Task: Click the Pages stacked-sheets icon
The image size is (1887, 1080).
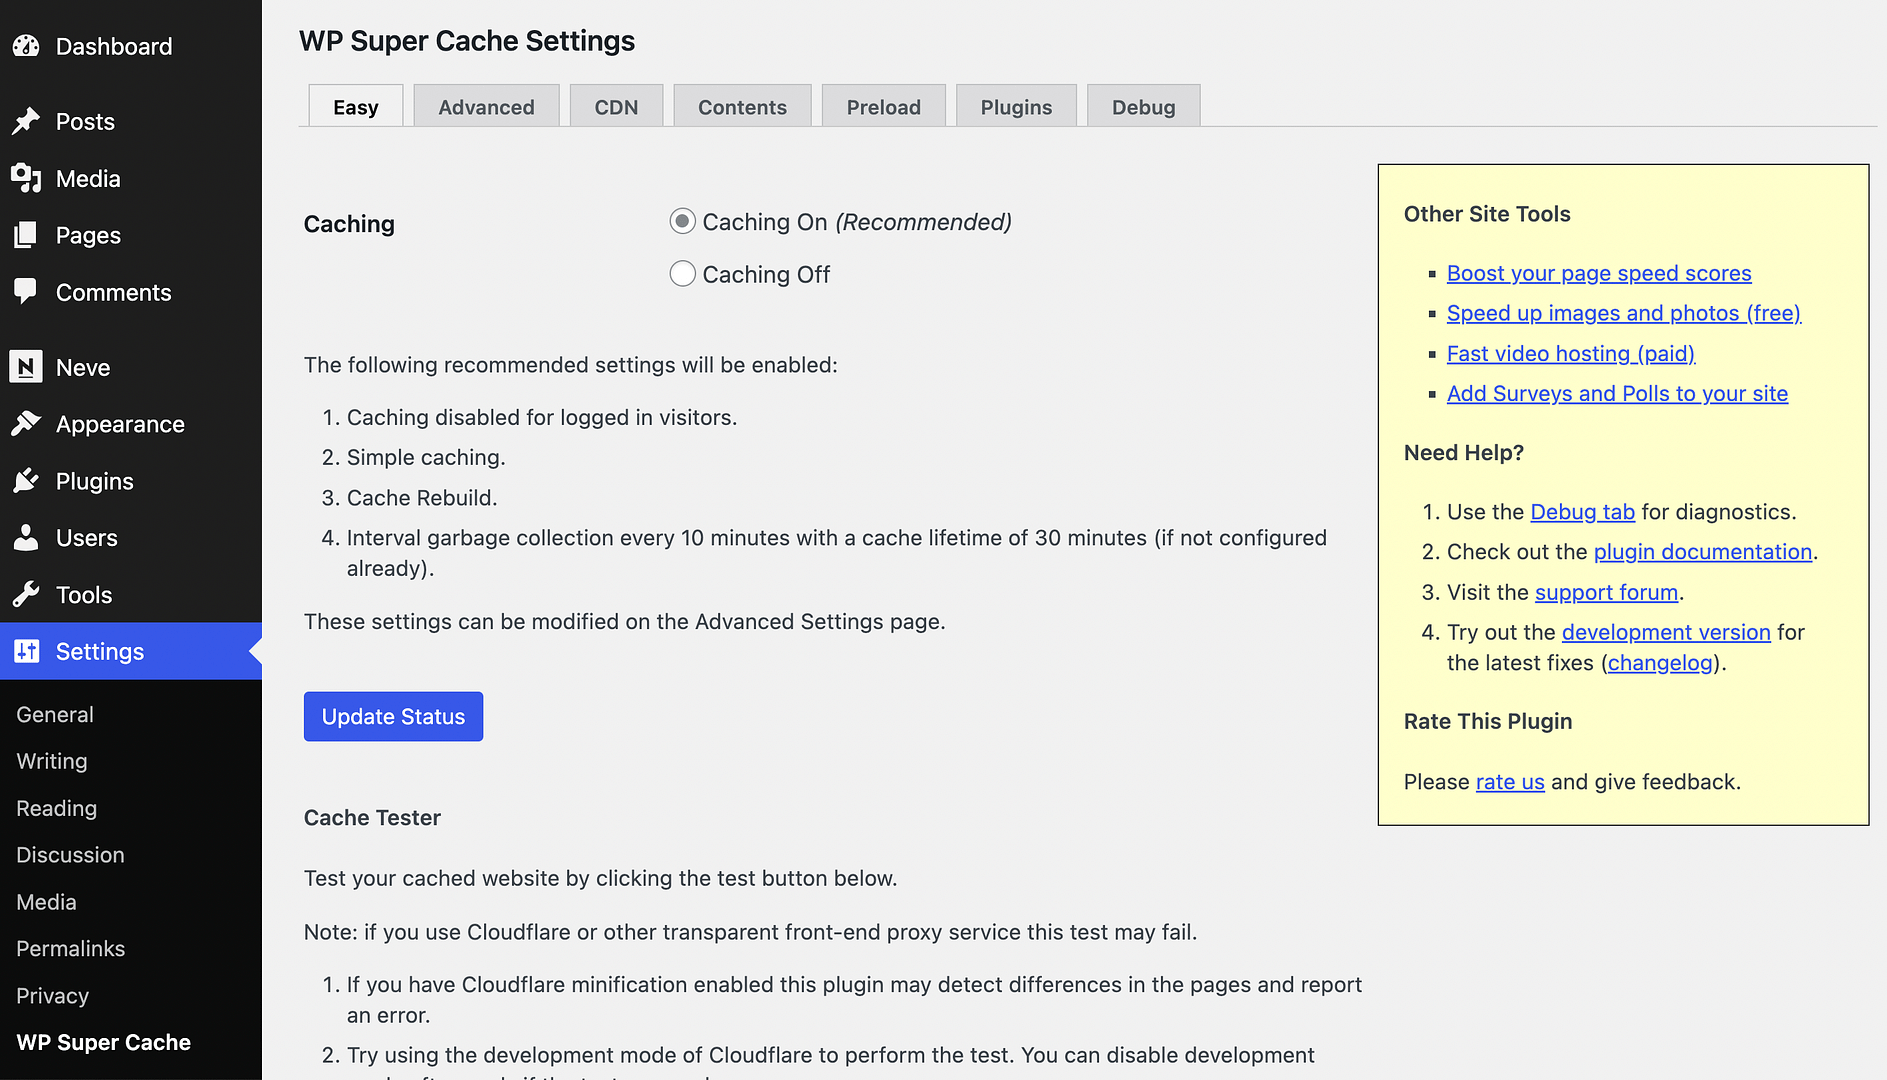Action: (x=26, y=235)
